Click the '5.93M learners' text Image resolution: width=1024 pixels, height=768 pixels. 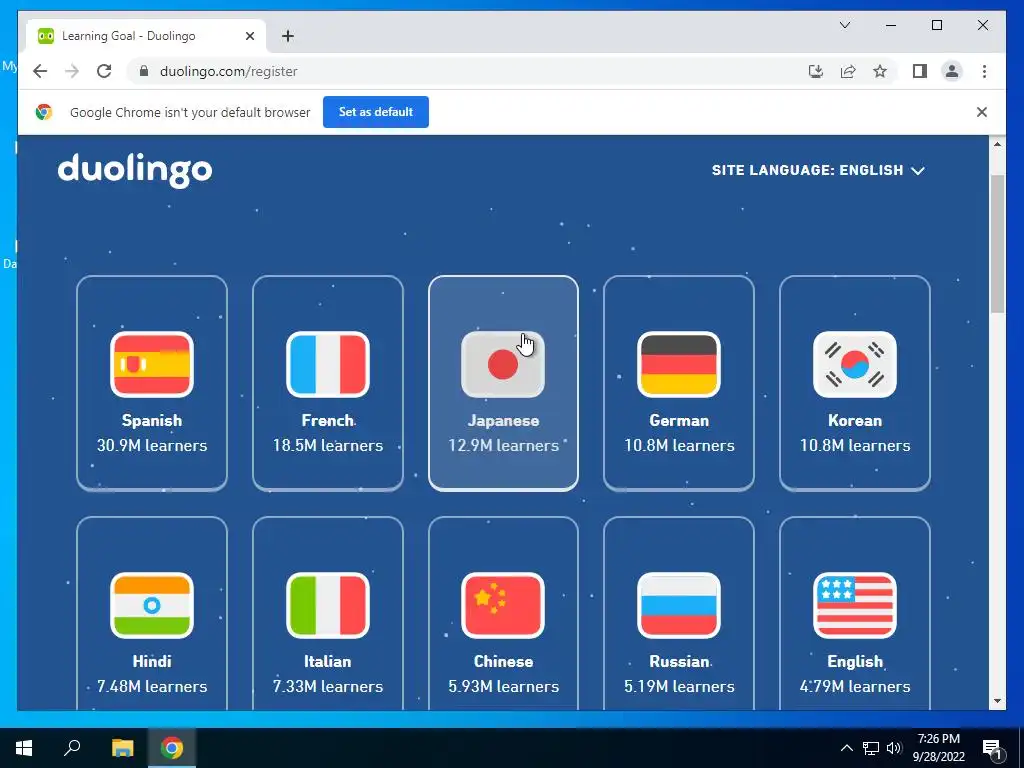point(503,686)
